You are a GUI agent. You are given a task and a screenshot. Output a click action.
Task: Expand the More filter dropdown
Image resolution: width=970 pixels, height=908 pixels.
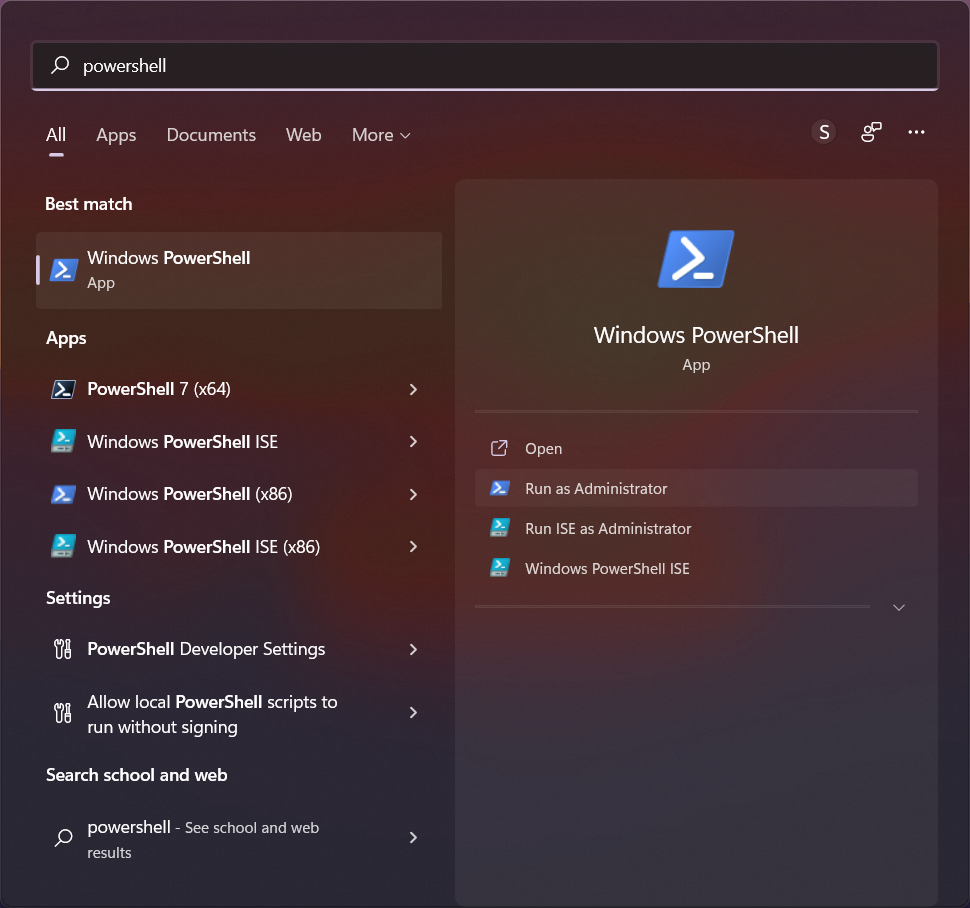380,134
